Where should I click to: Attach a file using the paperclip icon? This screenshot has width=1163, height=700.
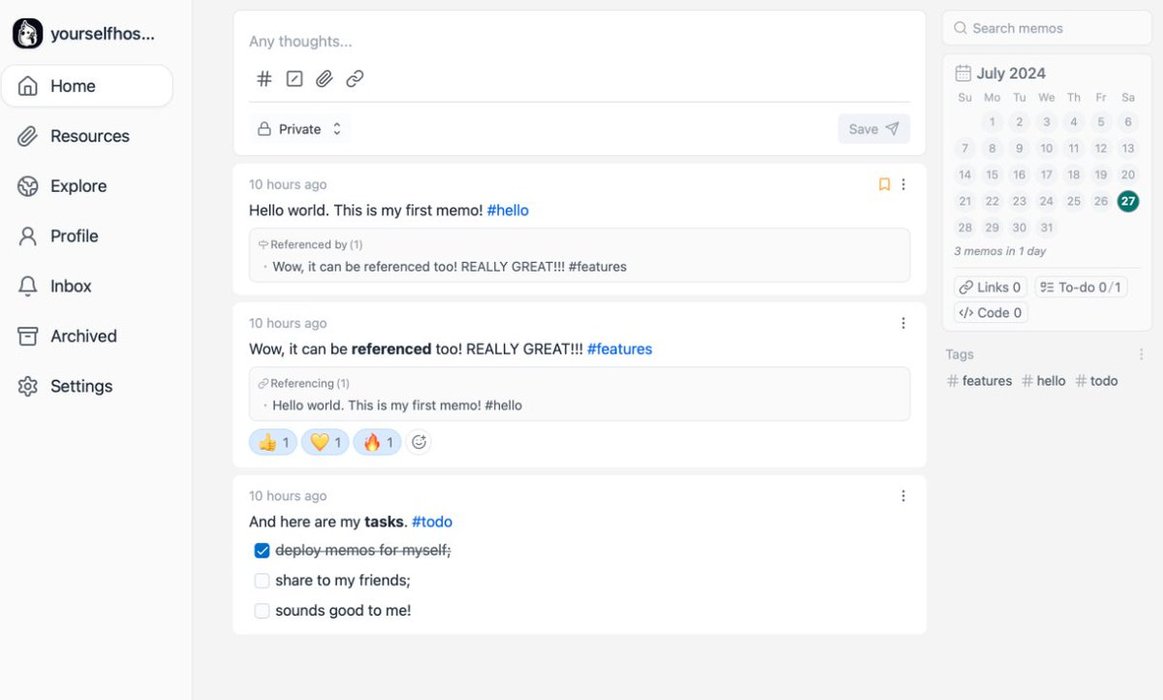pos(324,79)
